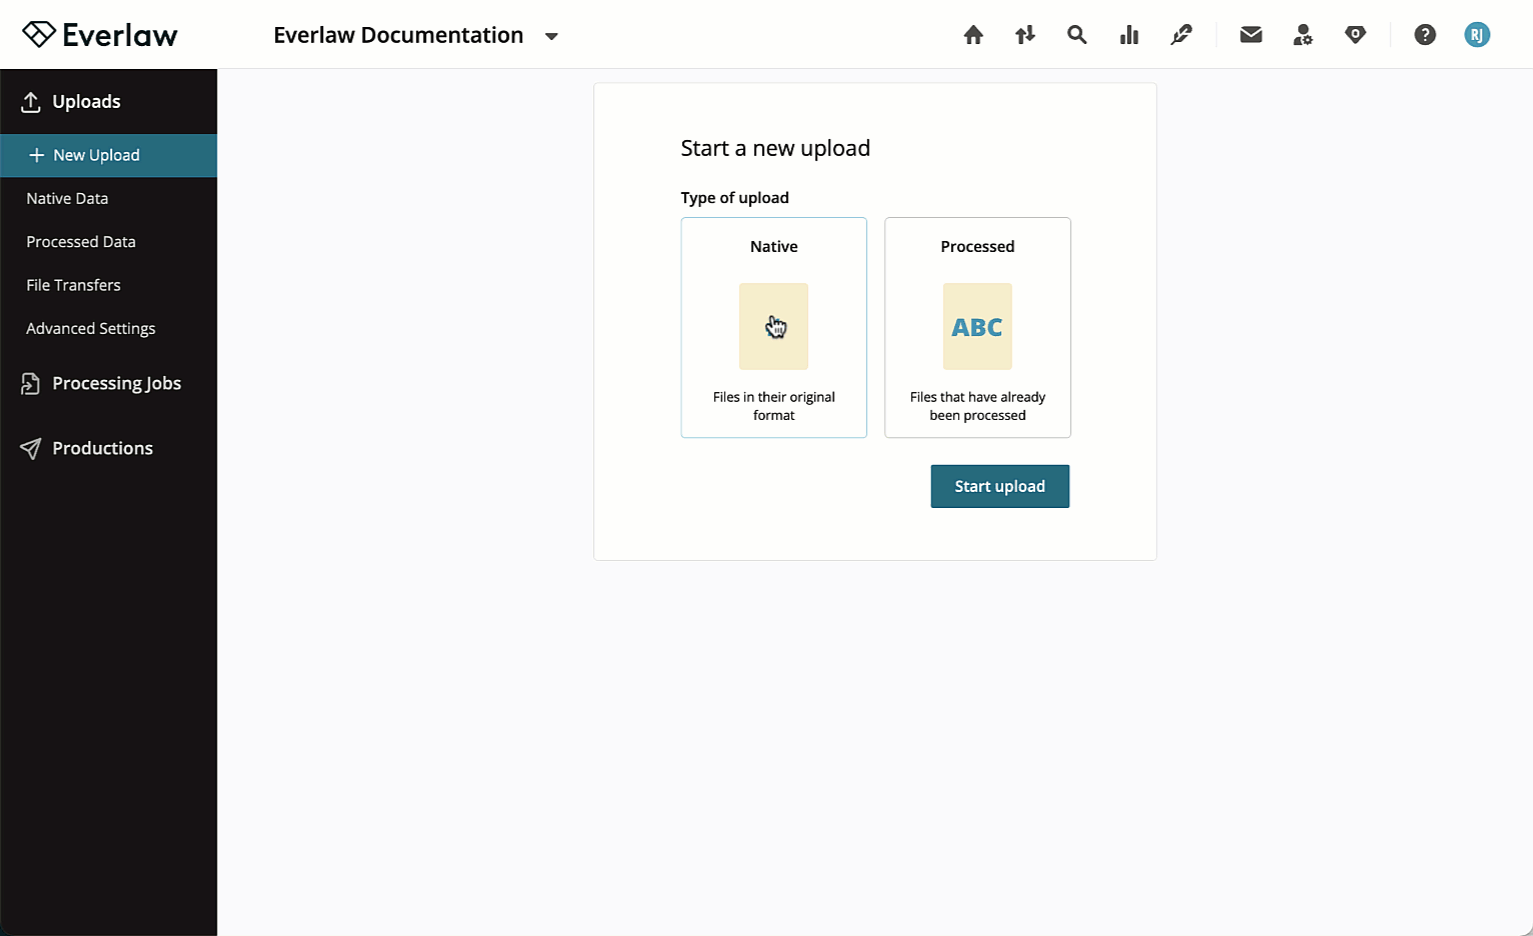The height and width of the screenshot is (936, 1533).
Task: Click the 'Processed' card title
Action: point(978,246)
